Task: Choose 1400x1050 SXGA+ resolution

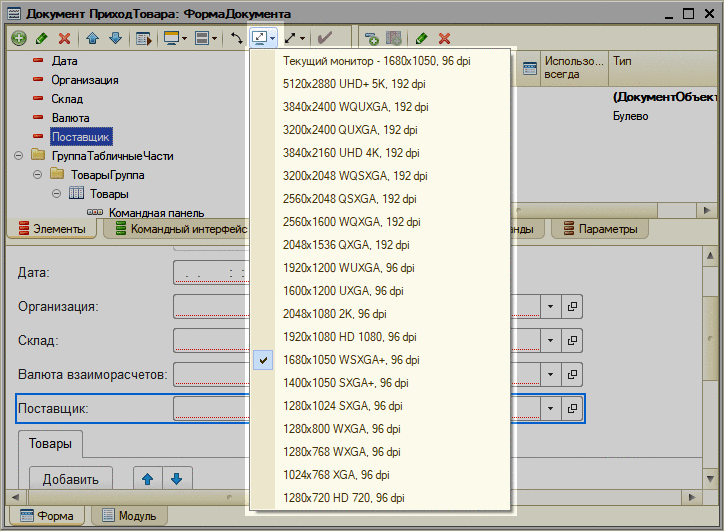Action: pos(380,383)
